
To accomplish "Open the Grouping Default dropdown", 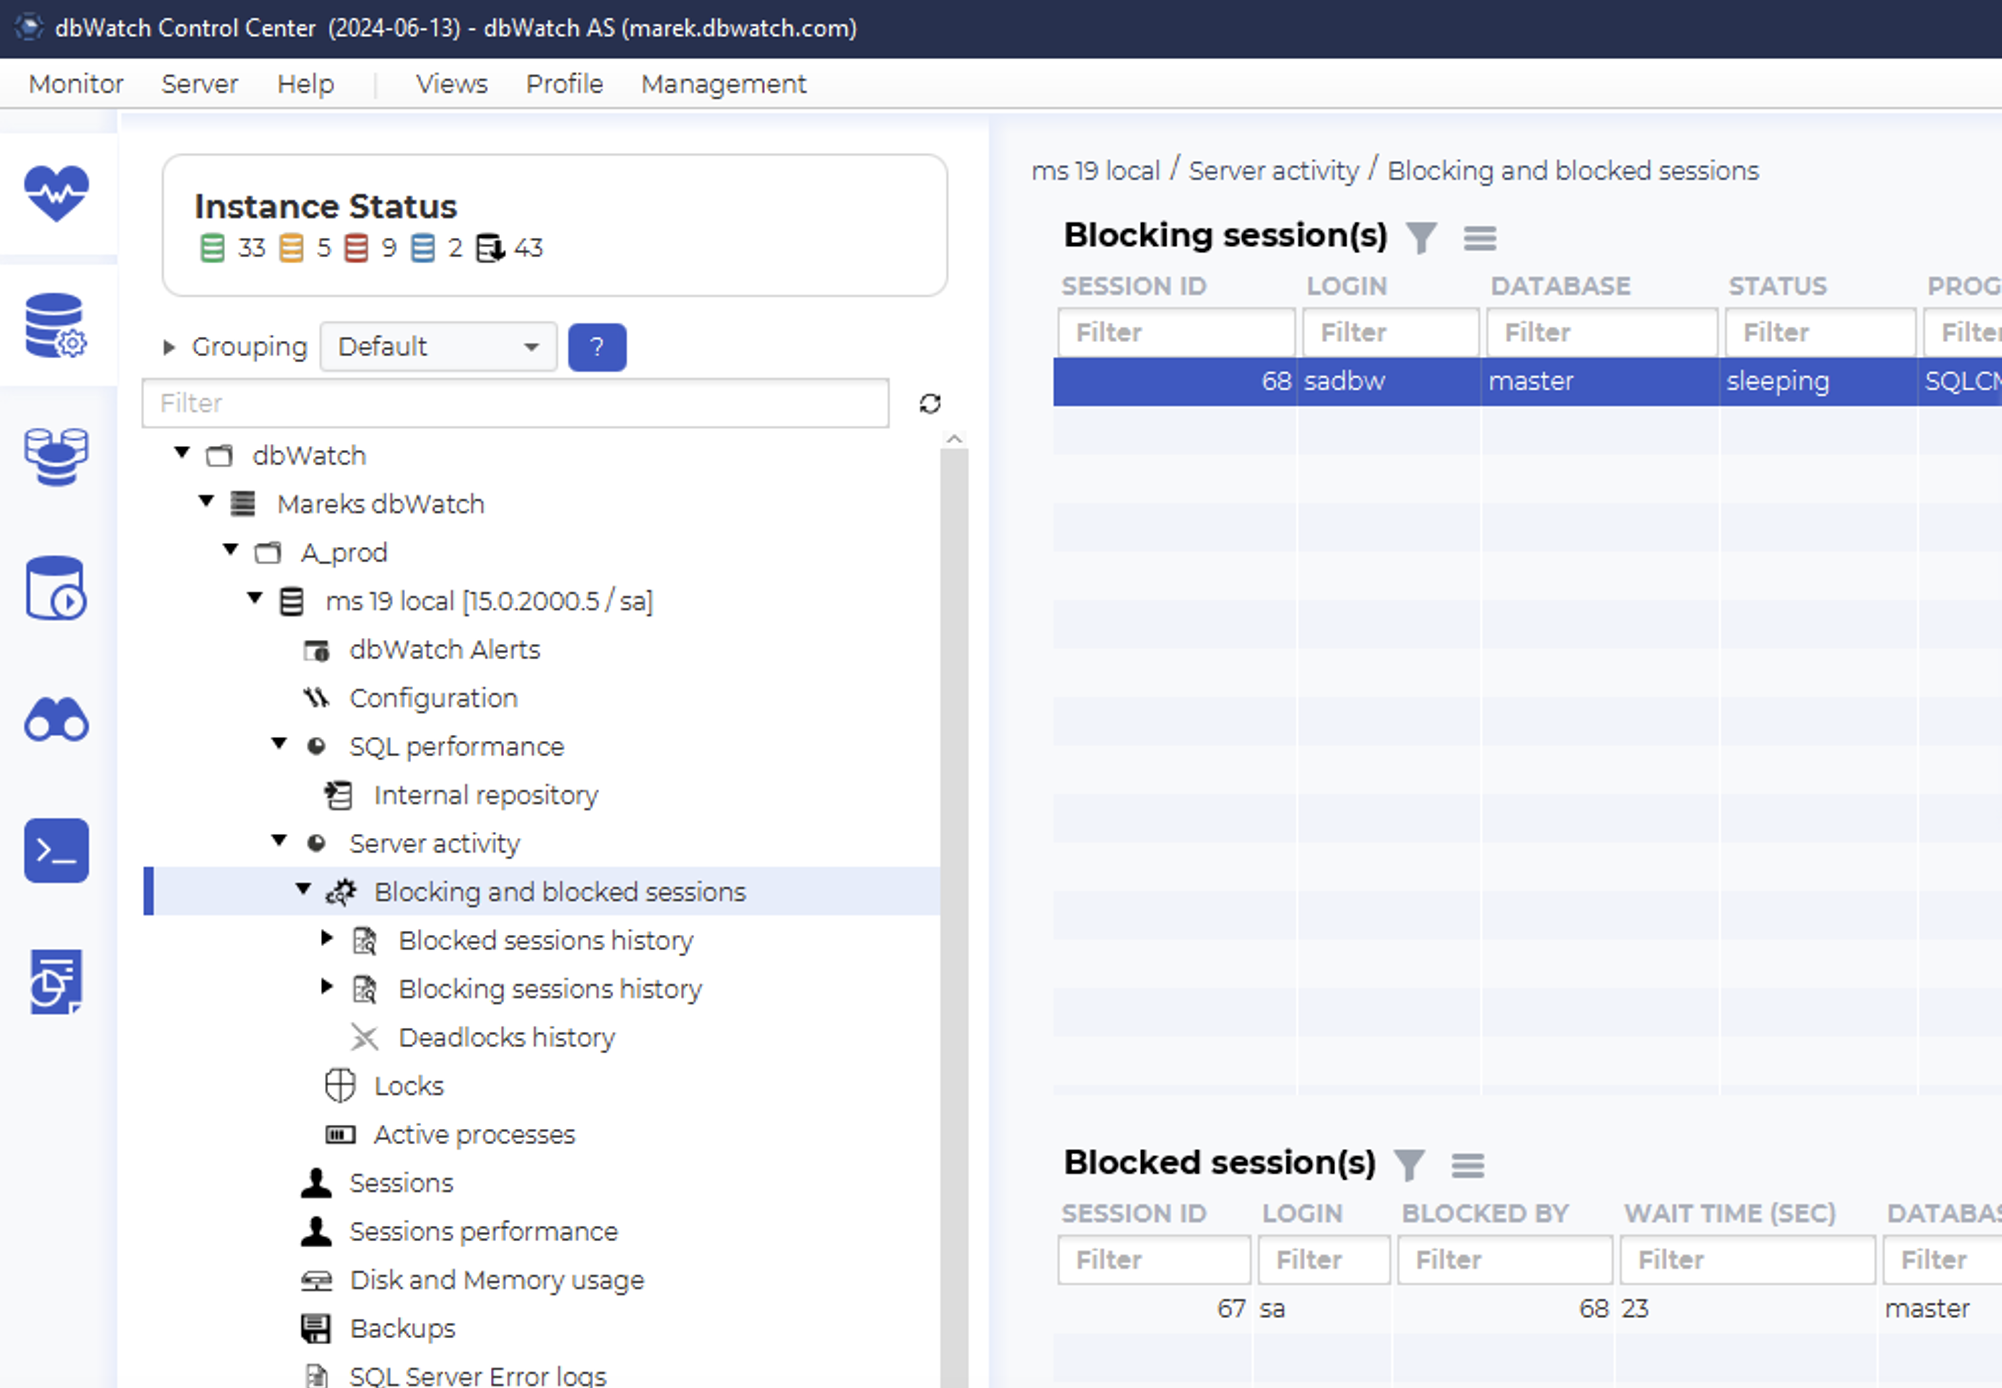I will 437,347.
